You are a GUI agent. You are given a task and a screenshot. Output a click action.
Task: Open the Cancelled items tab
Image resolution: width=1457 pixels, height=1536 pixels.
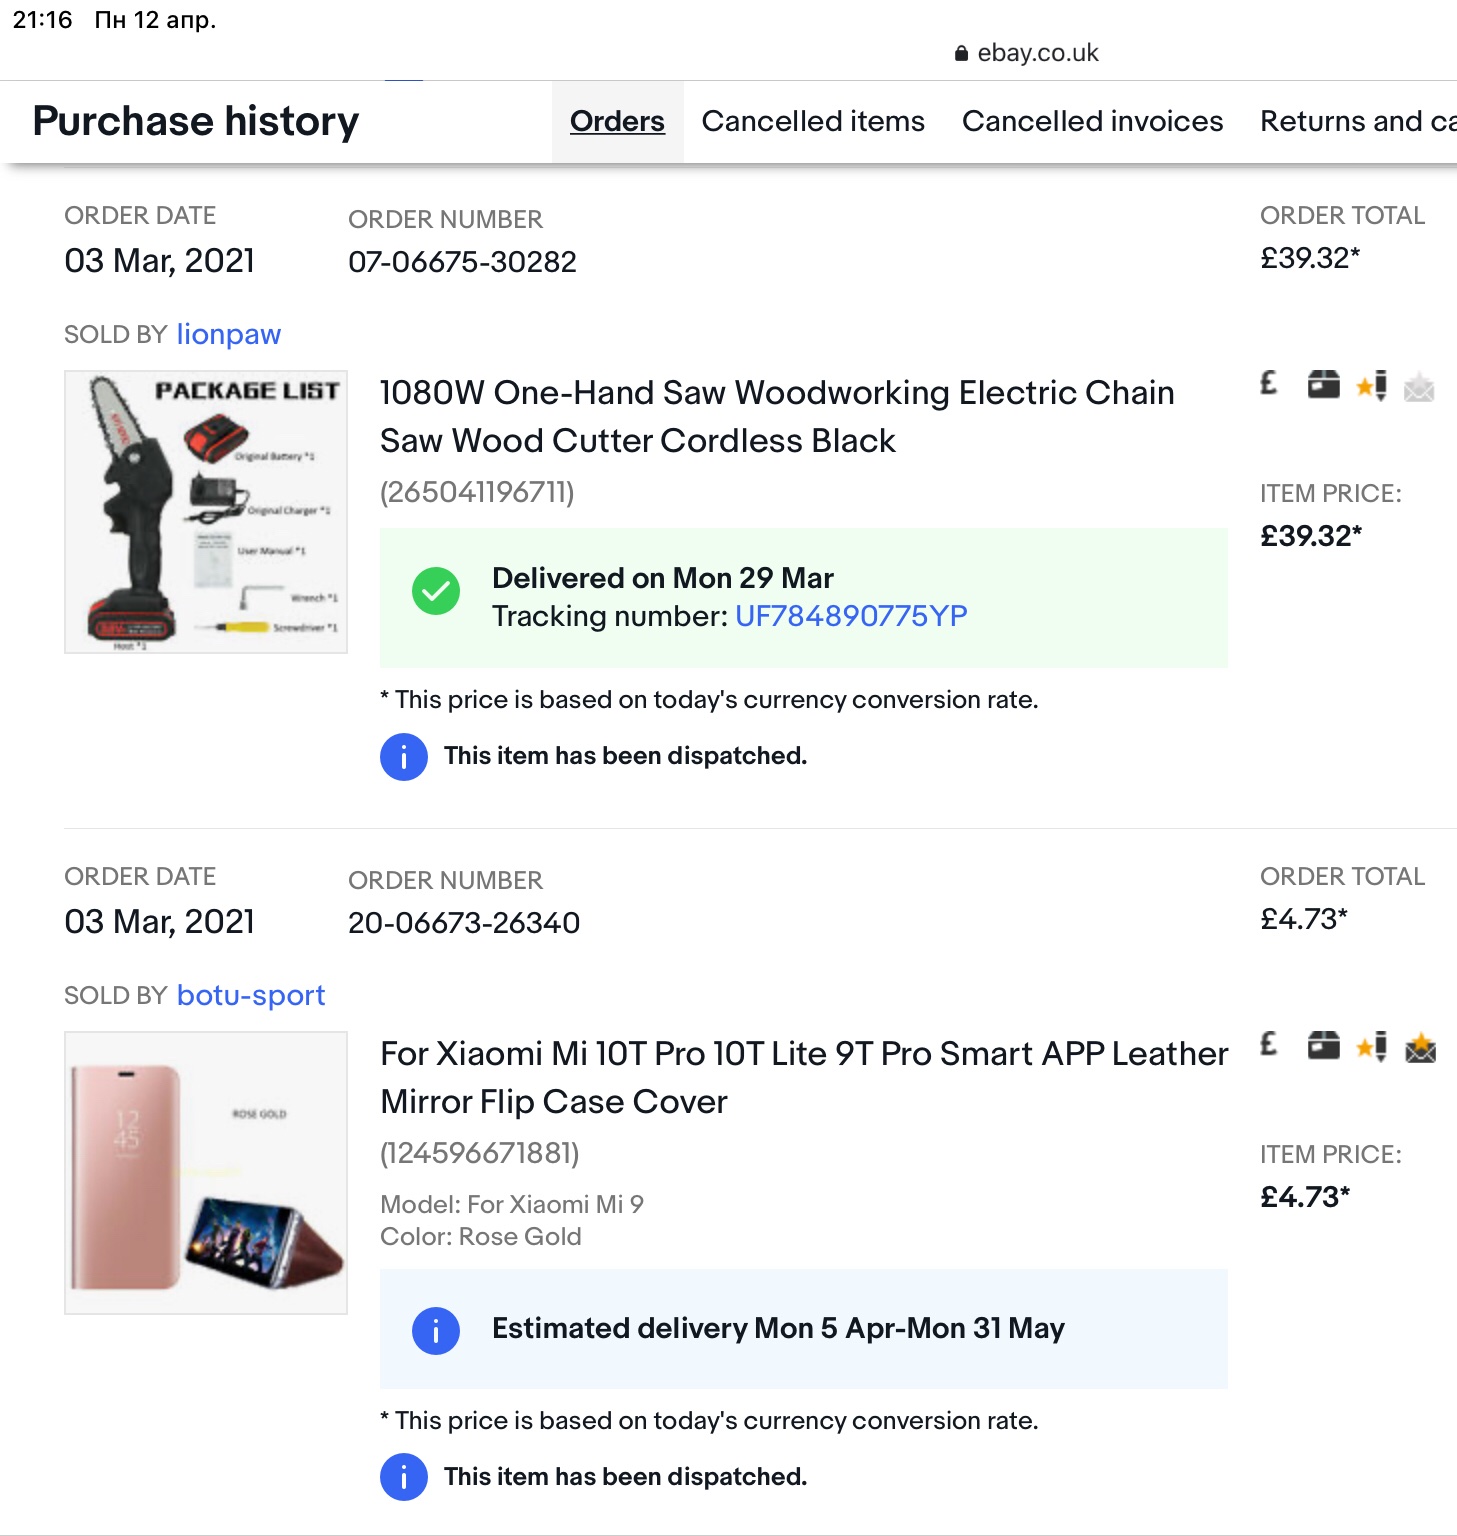(x=813, y=121)
